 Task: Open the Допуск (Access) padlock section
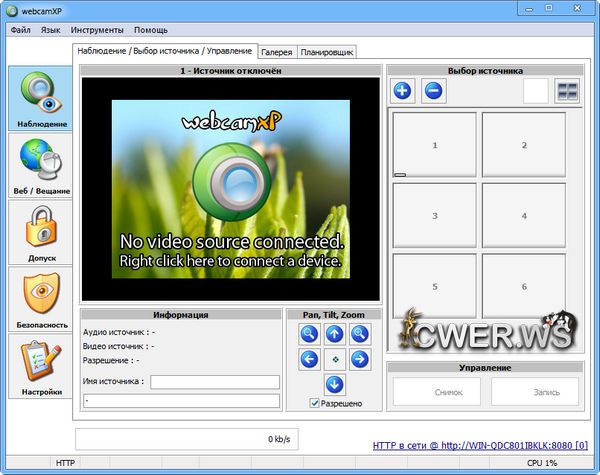[x=42, y=232]
